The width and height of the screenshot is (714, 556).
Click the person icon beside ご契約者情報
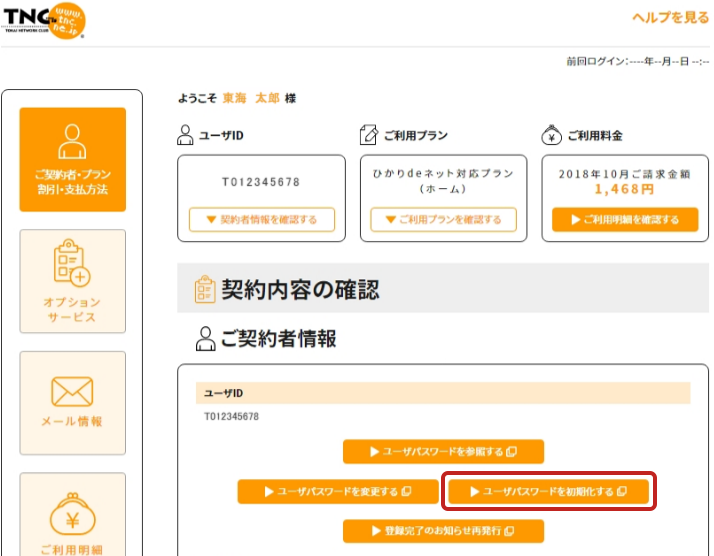(204, 339)
